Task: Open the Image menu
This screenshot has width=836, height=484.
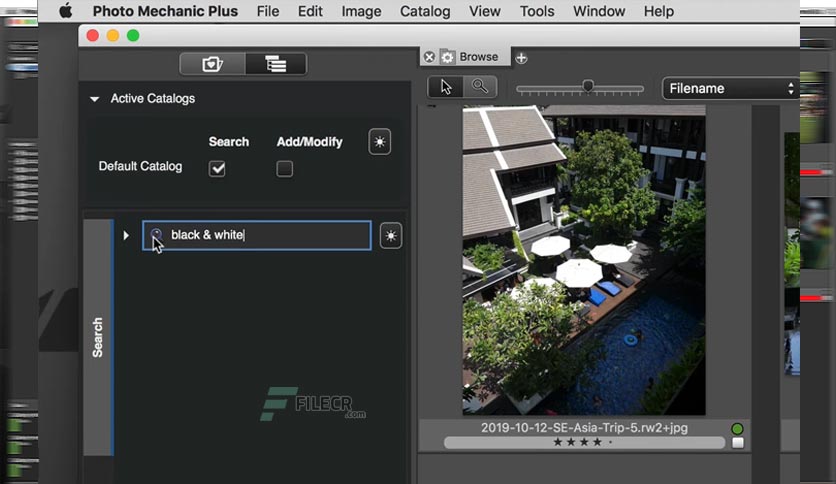Action: coord(361,11)
